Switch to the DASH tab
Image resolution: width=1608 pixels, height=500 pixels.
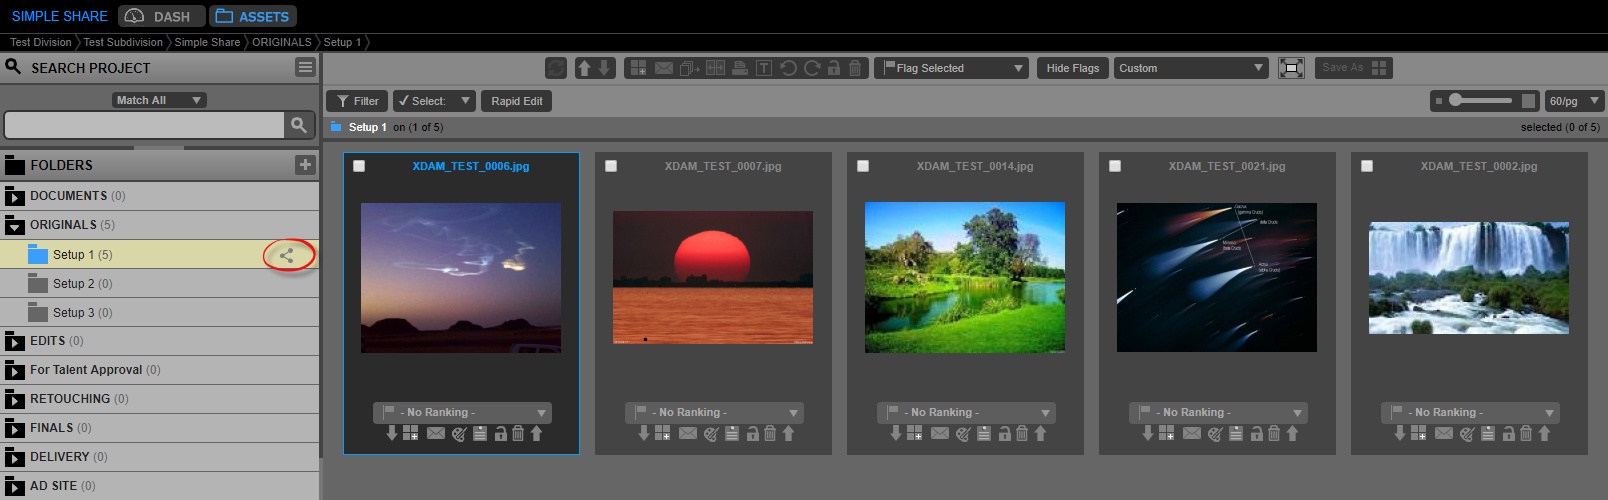point(161,16)
